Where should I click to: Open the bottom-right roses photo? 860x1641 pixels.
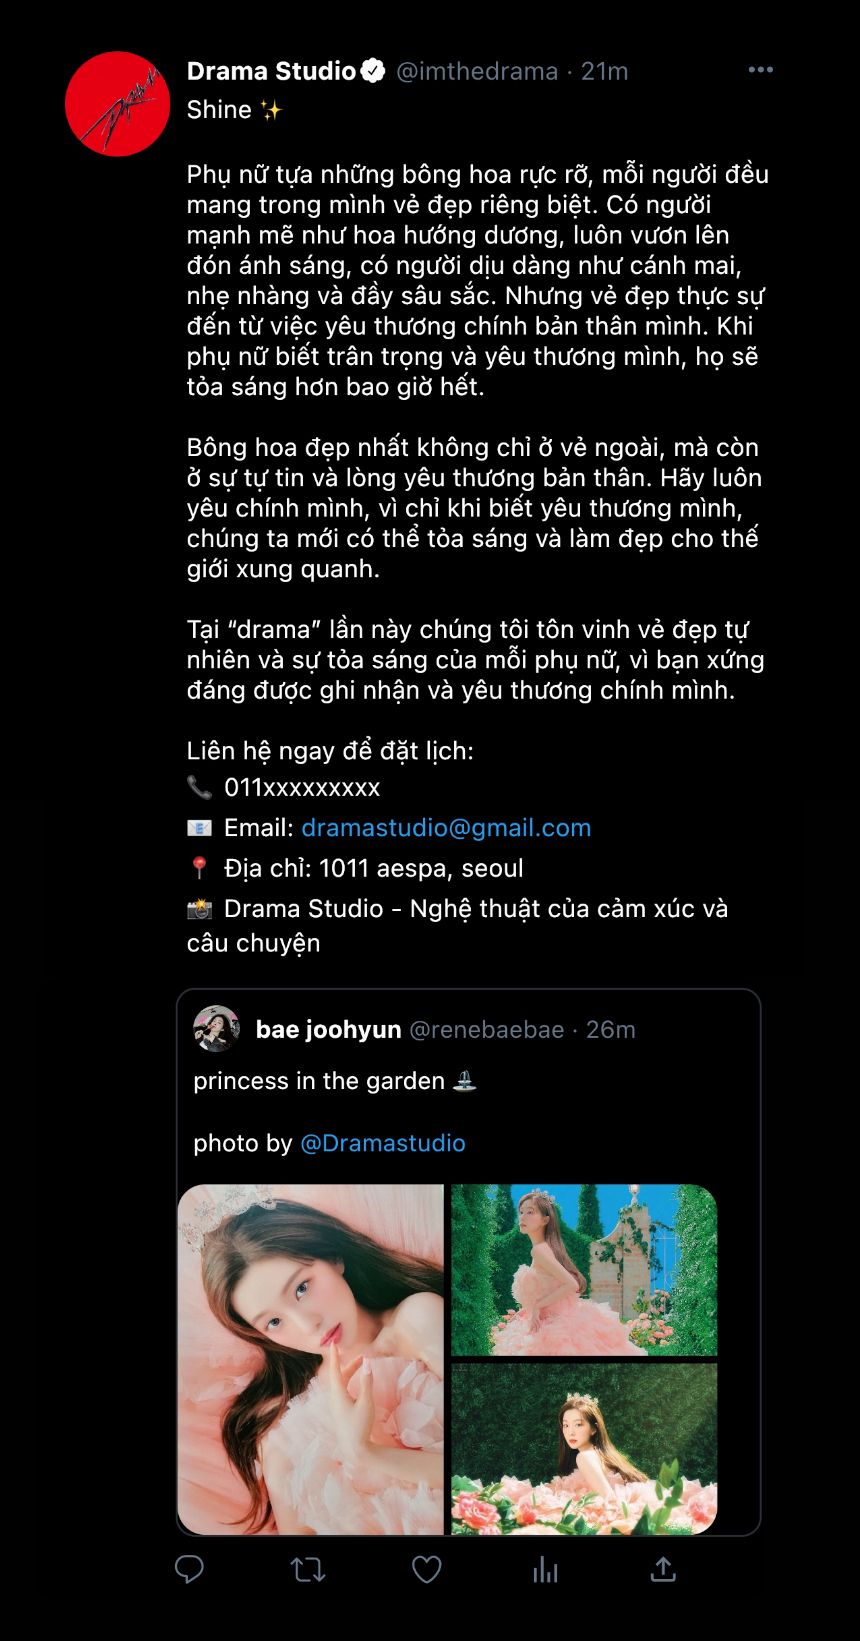click(x=584, y=1449)
